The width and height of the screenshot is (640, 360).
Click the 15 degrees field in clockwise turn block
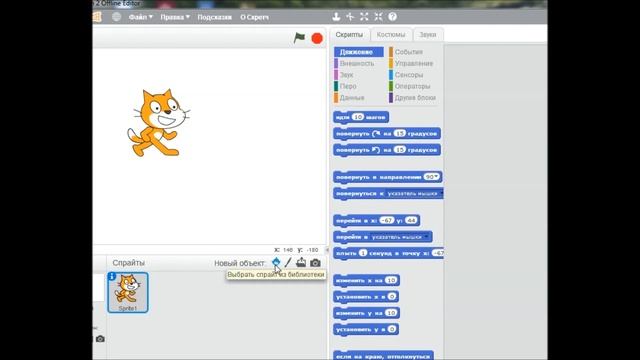[x=400, y=133]
